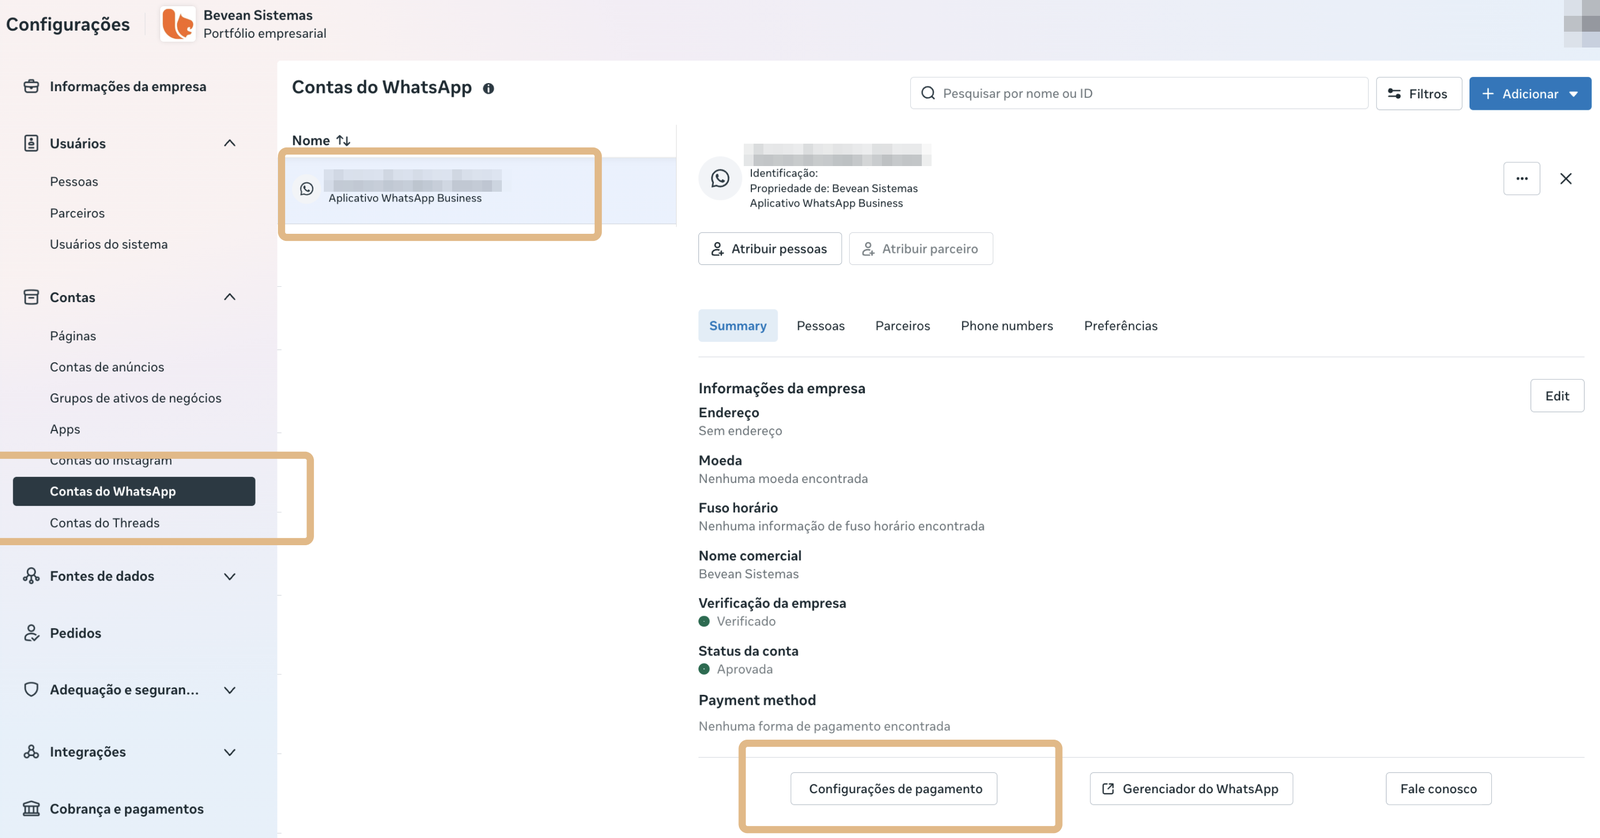Collapse the Usuários section chevron

click(230, 143)
